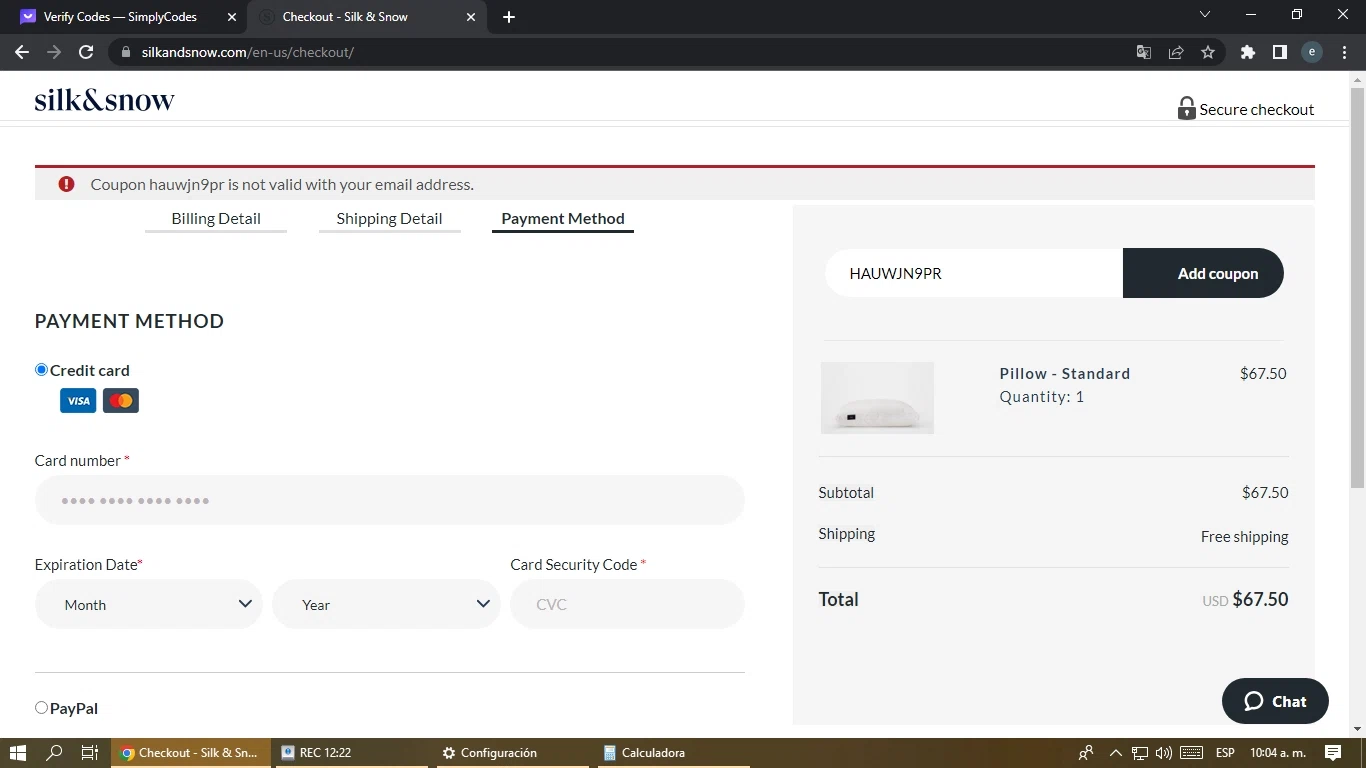1366x768 pixels.
Task: Open the touch keyboard tray icon
Action: (x=1191, y=753)
